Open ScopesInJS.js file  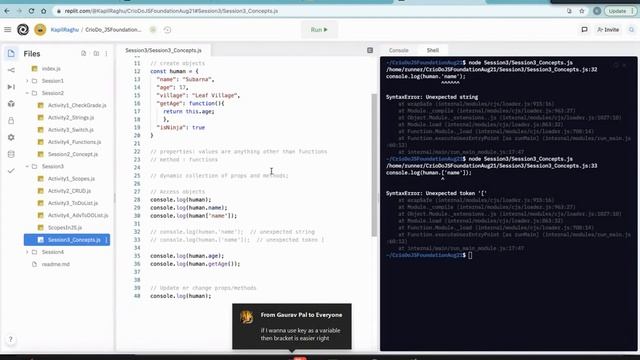click(64, 227)
